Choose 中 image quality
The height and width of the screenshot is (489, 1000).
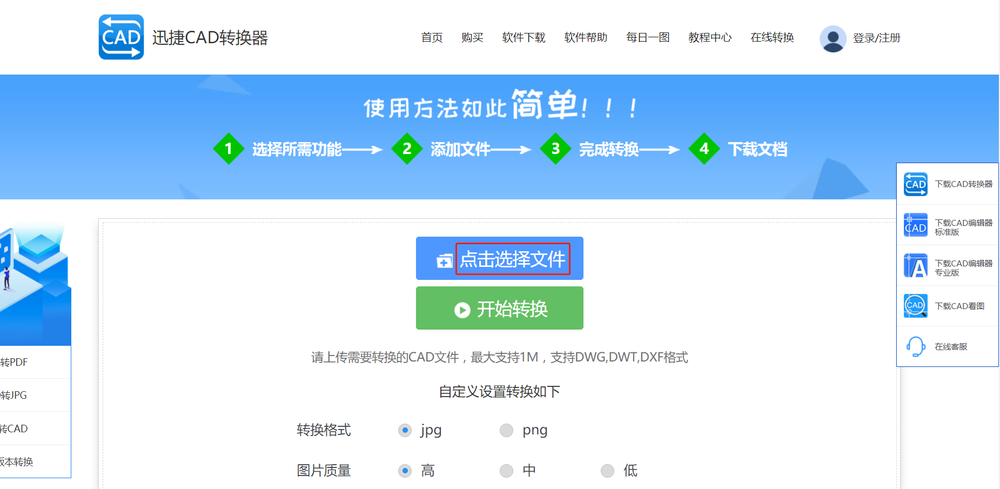pyautogui.click(x=506, y=471)
